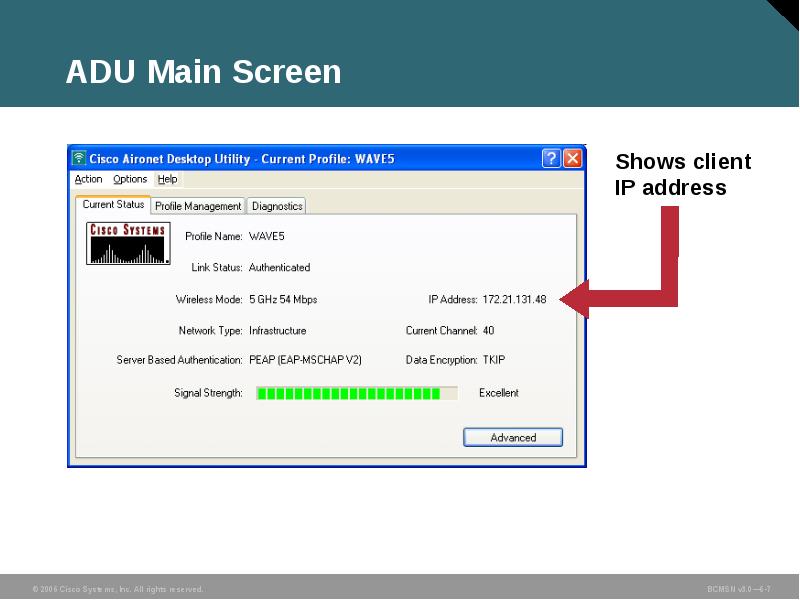Open the Action menu
Viewport: 800px width, 600px height.
tap(89, 179)
